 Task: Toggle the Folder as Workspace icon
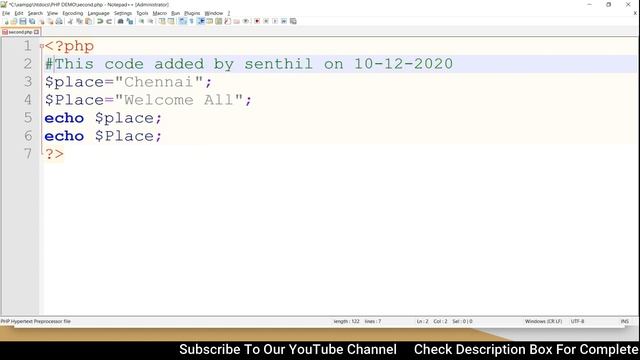tap(236, 21)
